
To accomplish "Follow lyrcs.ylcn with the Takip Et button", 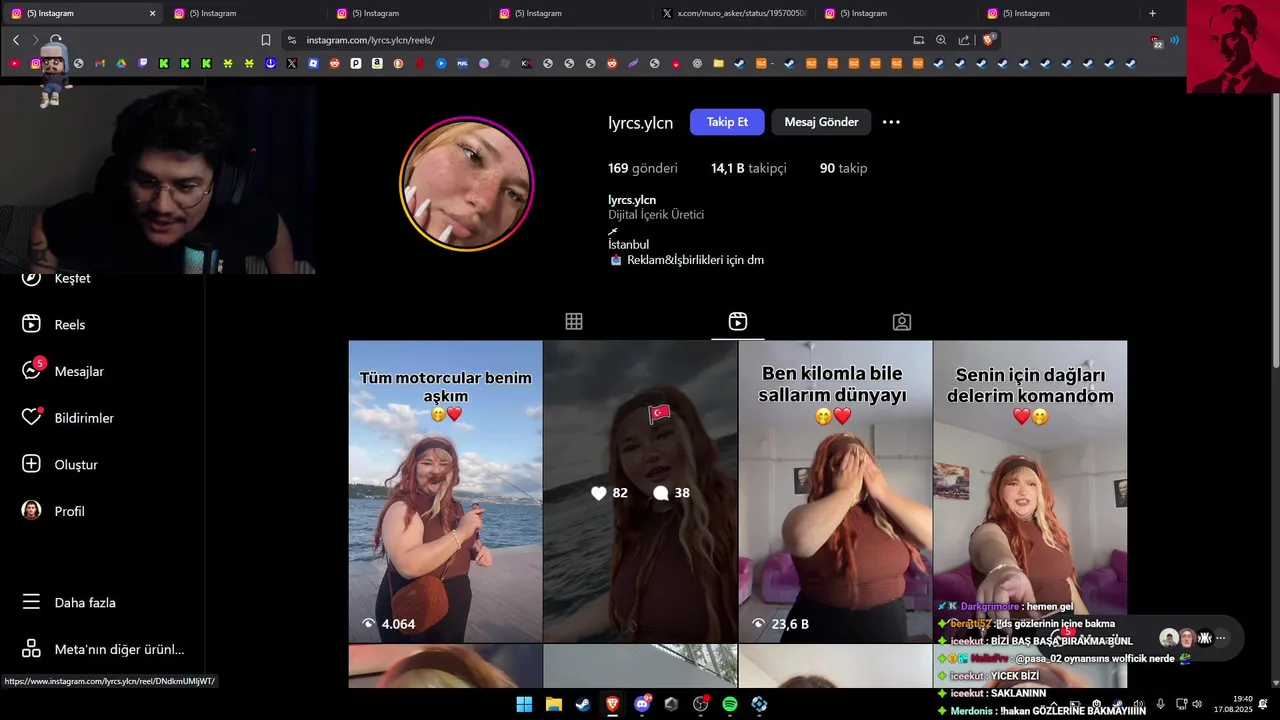I will [727, 122].
